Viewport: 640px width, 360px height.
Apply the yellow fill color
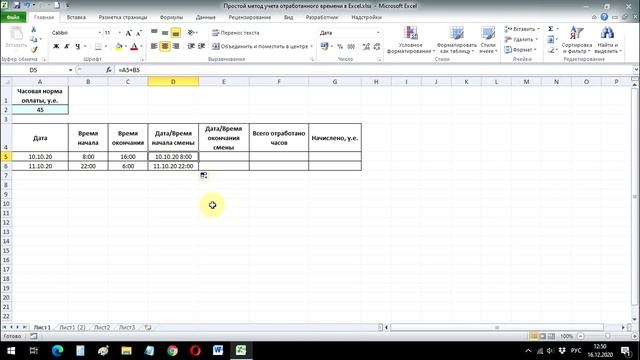click(118, 47)
